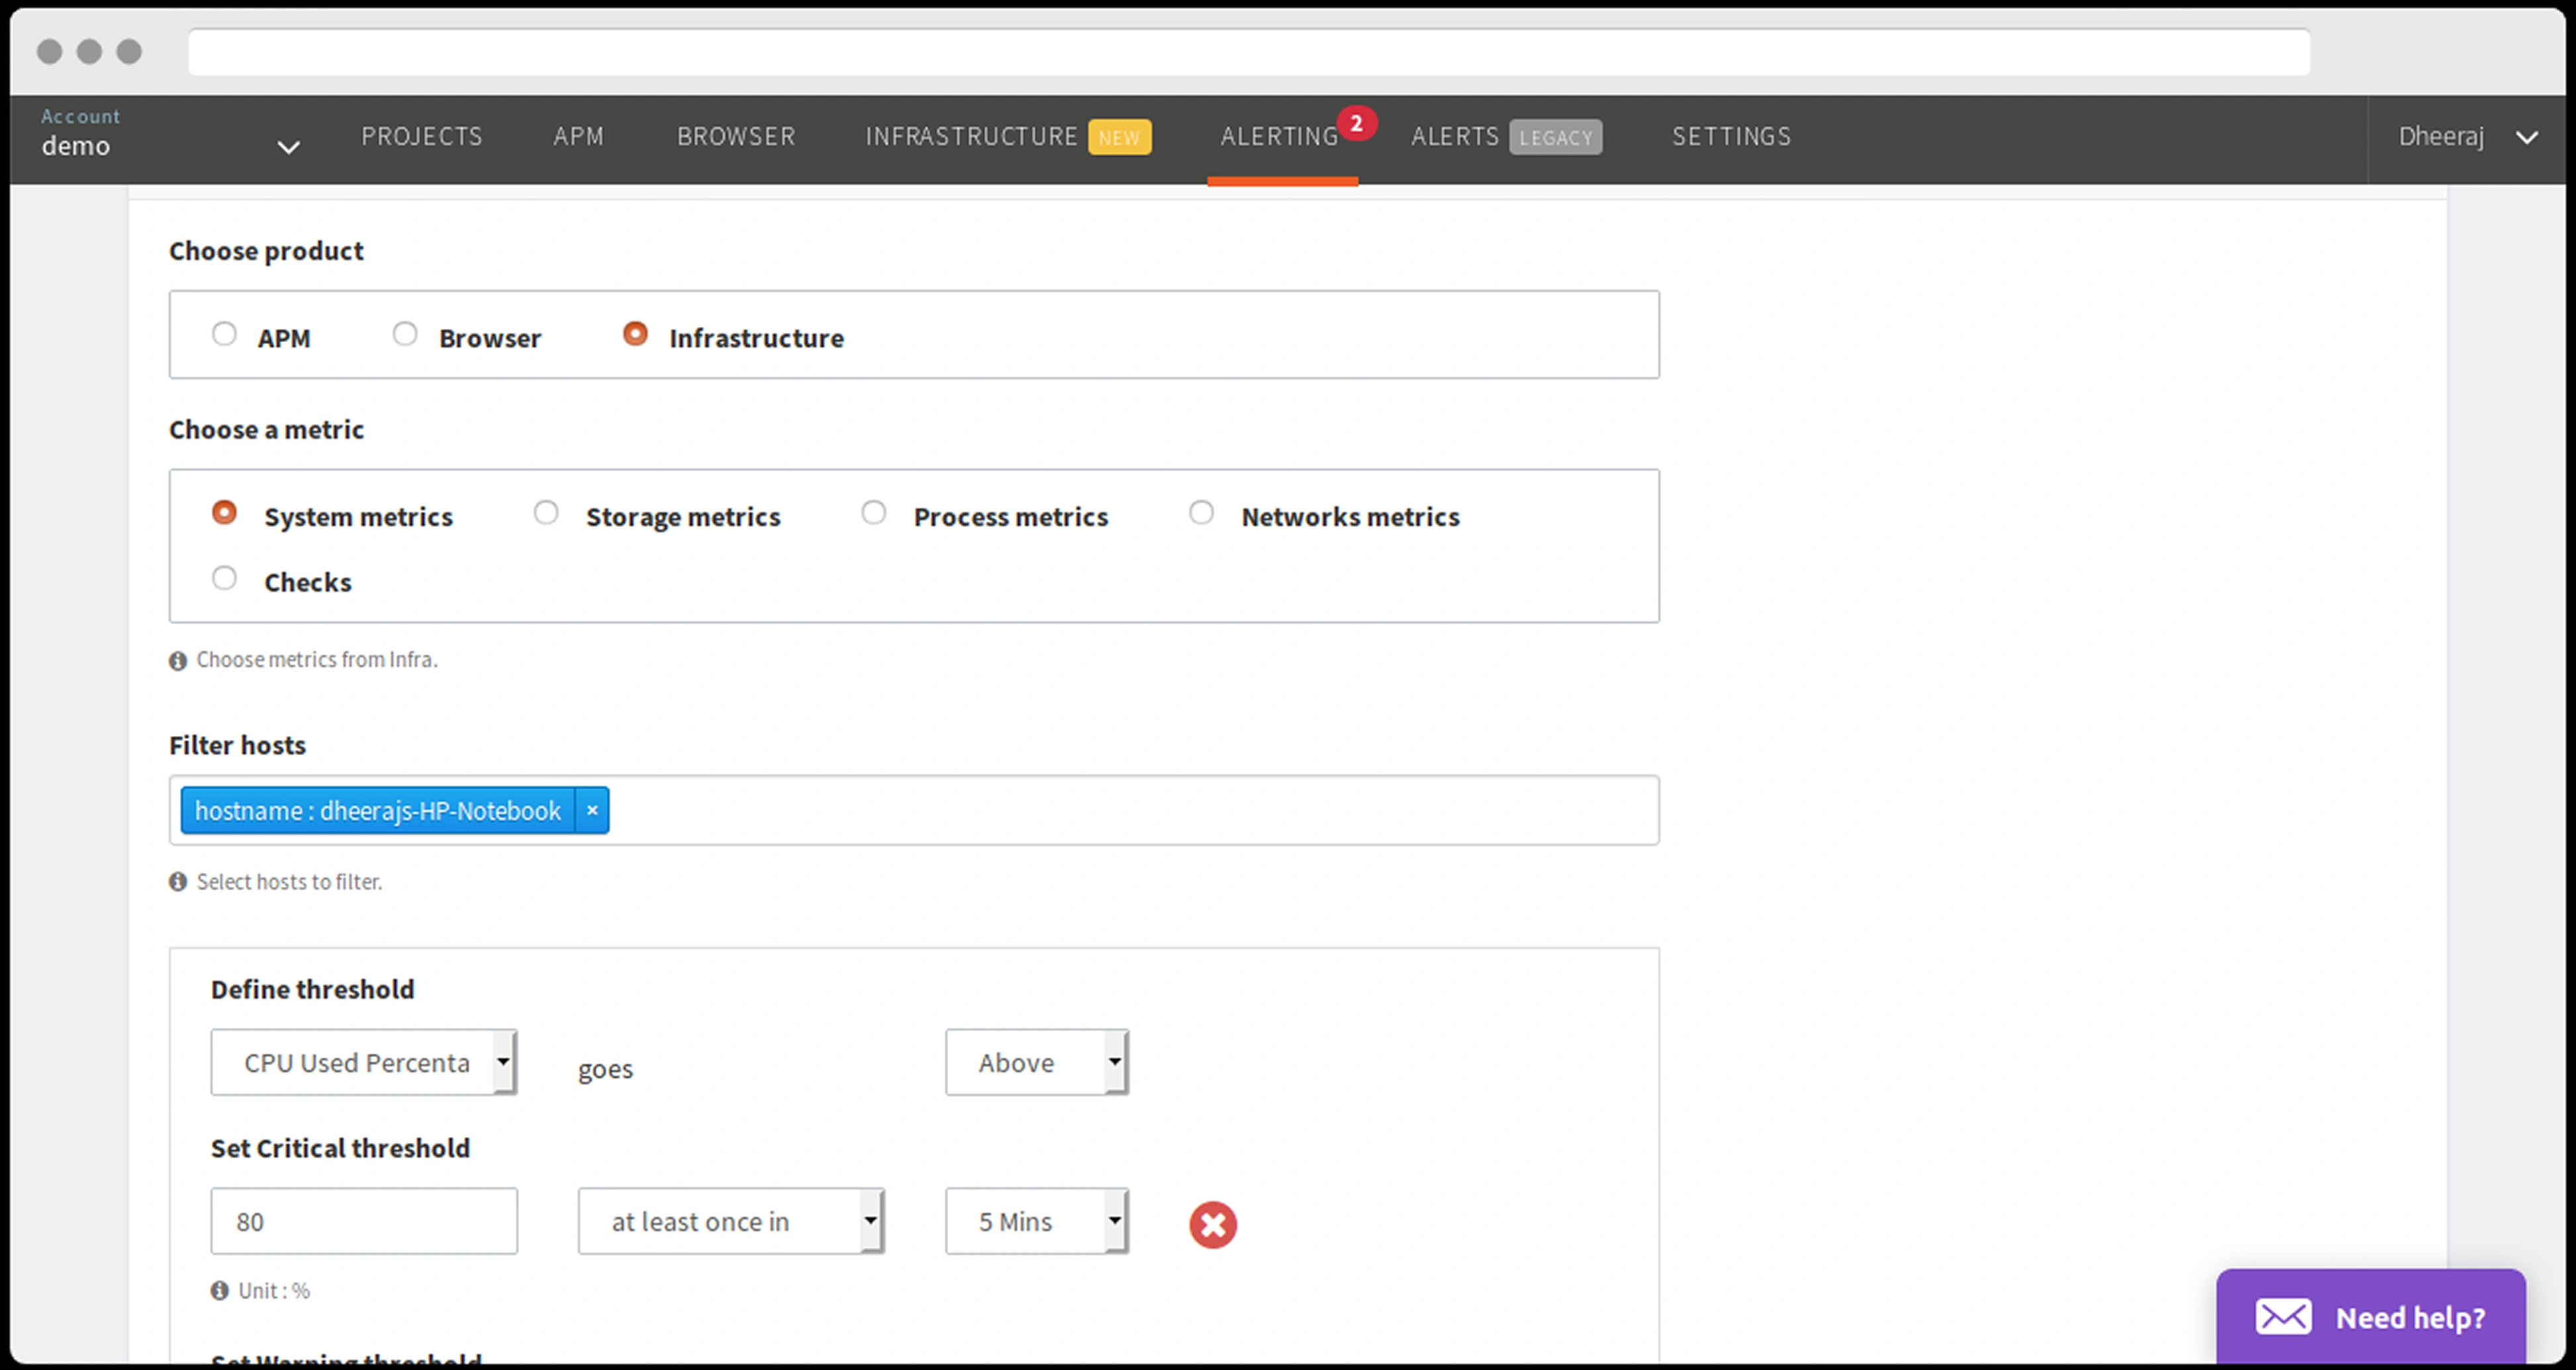This screenshot has width=2576, height=1370.
Task: Click info icon beside Choose metrics from Infra
Action: (178, 661)
